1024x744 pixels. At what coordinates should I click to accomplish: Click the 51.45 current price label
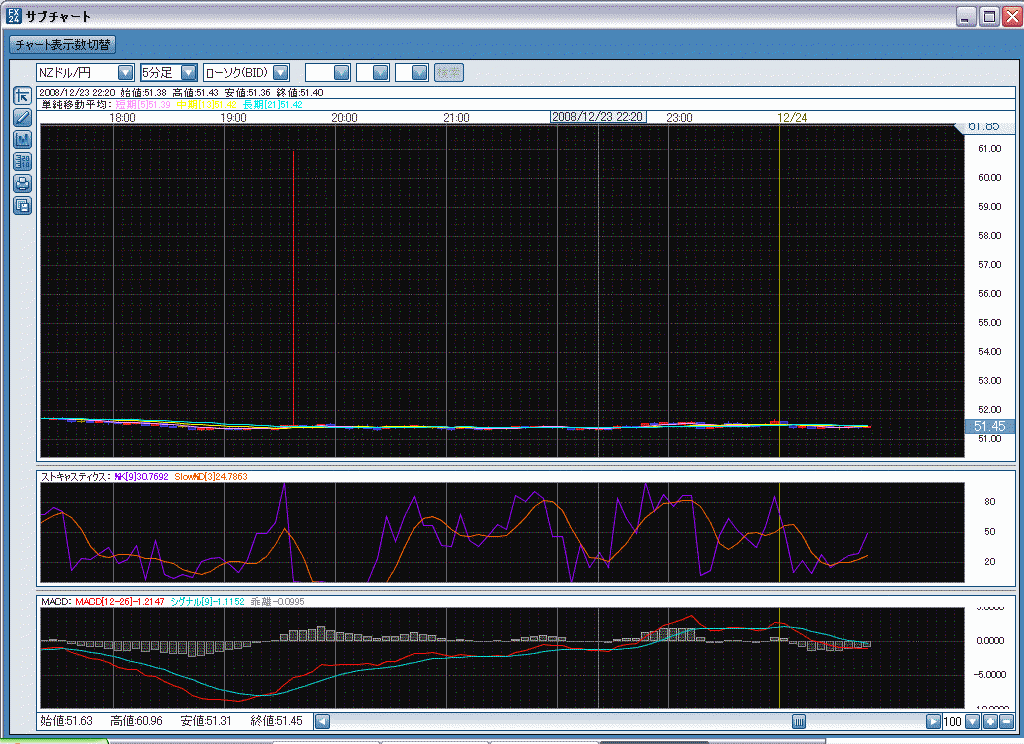[x=988, y=426]
